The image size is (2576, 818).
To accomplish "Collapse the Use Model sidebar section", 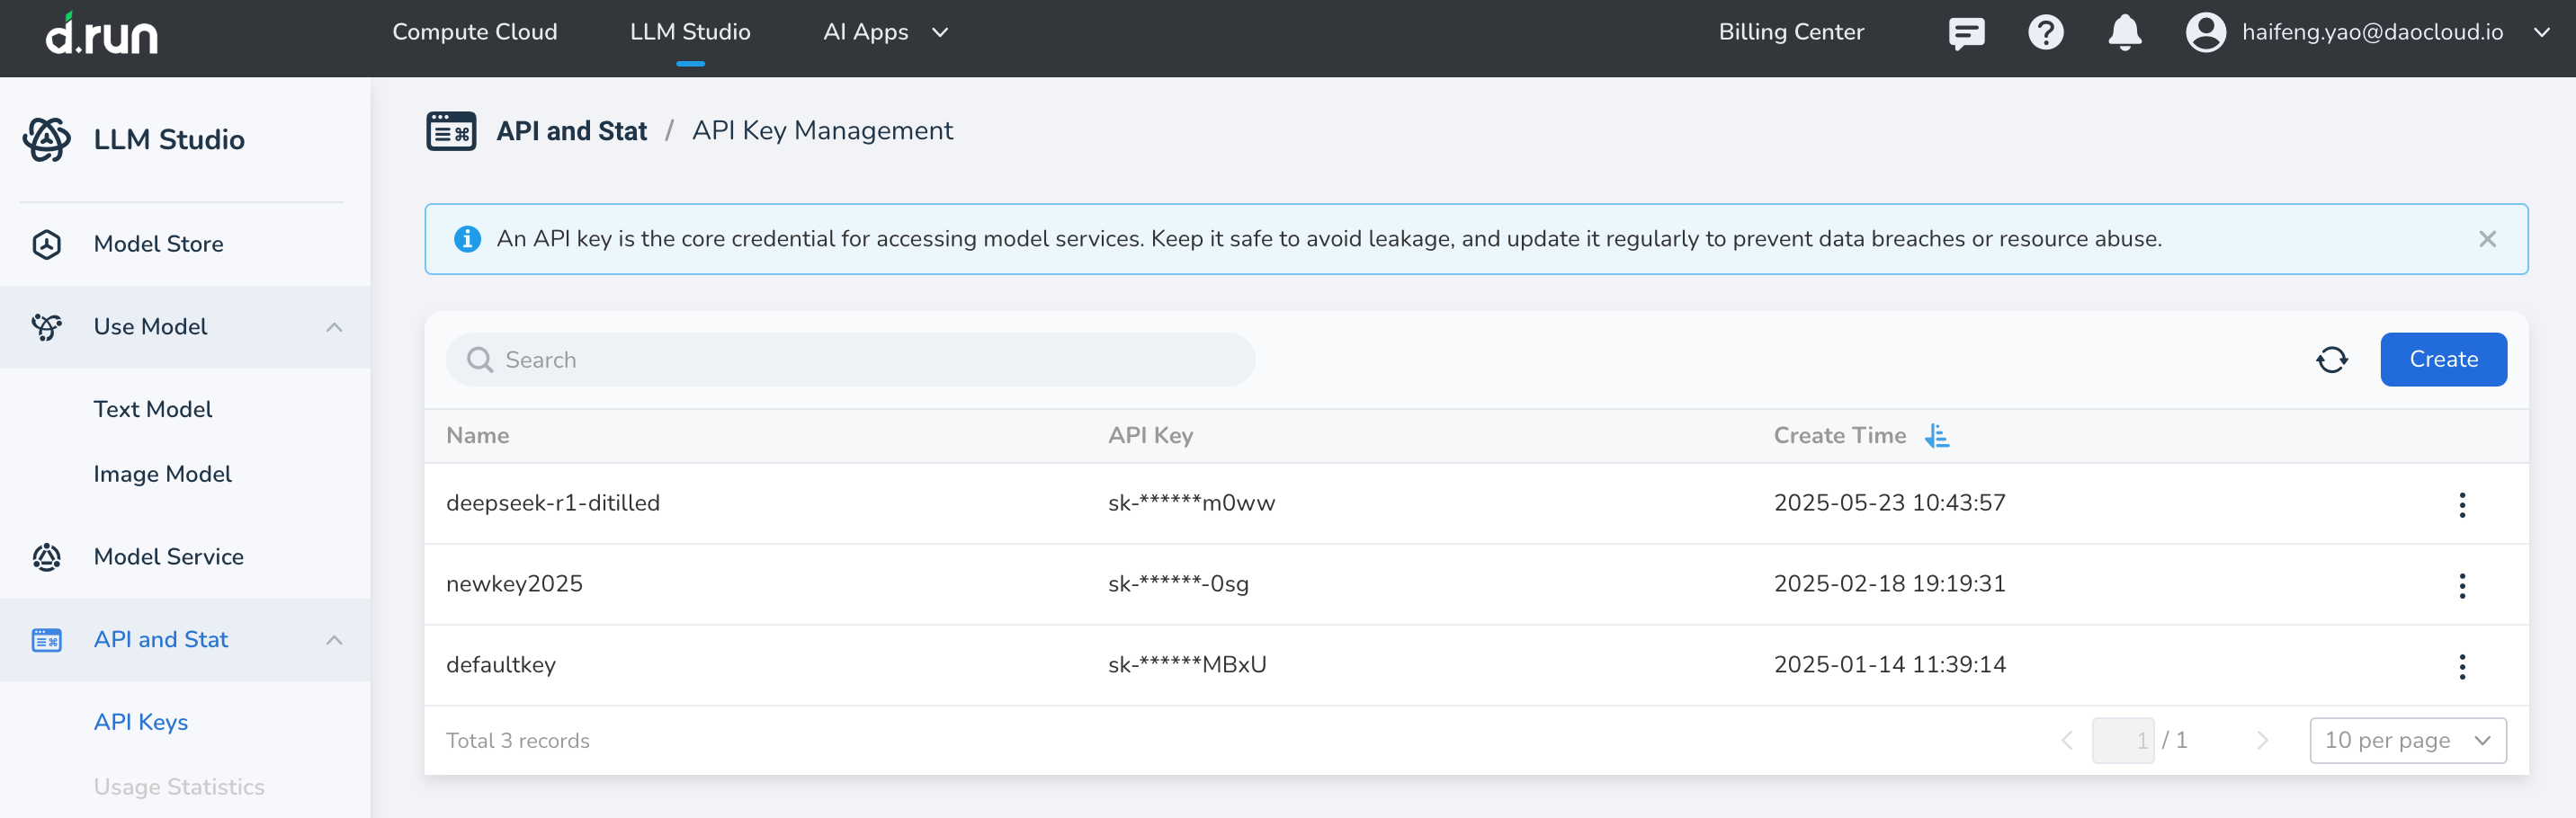I will [334, 328].
